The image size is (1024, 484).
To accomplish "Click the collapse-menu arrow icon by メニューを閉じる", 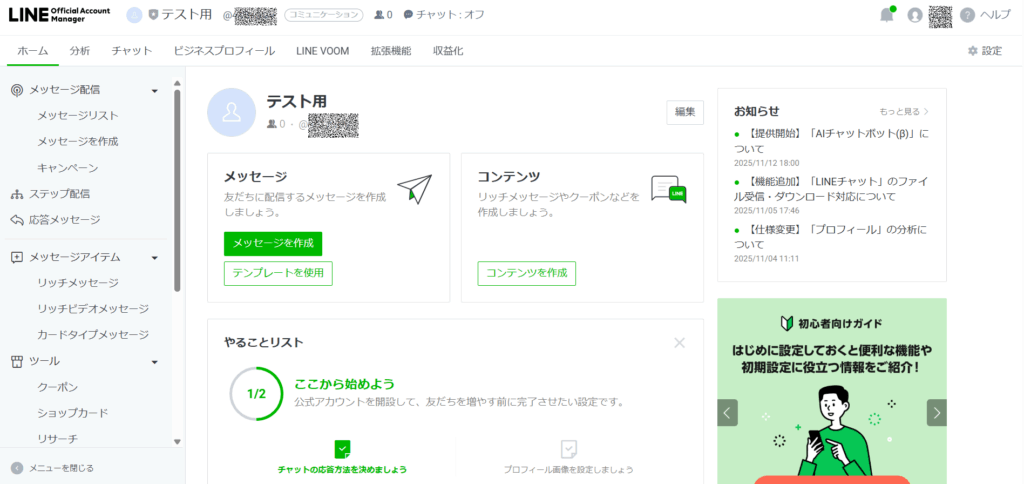I will coord(17,468).
